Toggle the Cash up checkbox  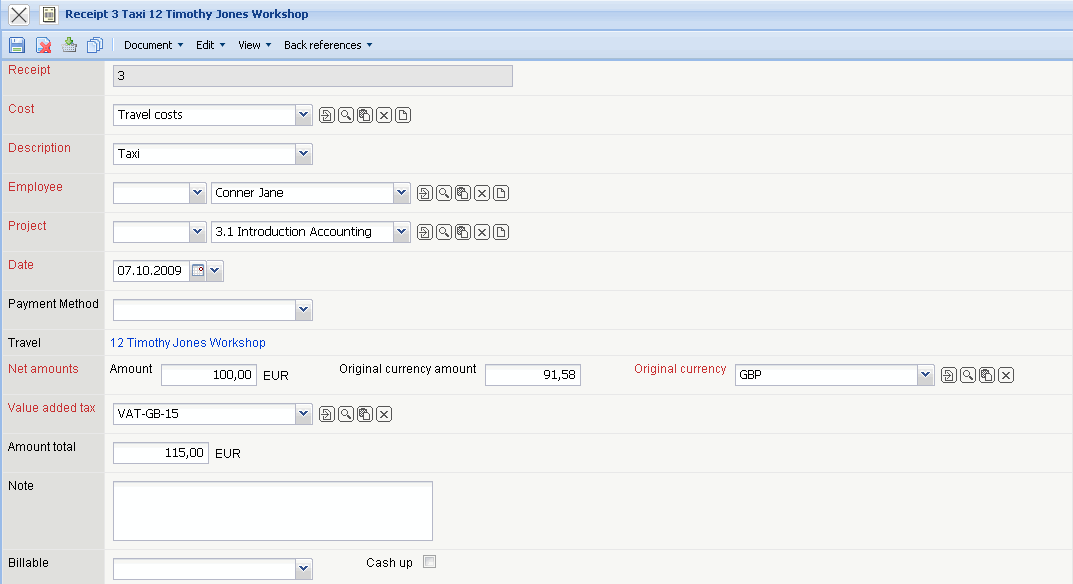tap(430, 562)
